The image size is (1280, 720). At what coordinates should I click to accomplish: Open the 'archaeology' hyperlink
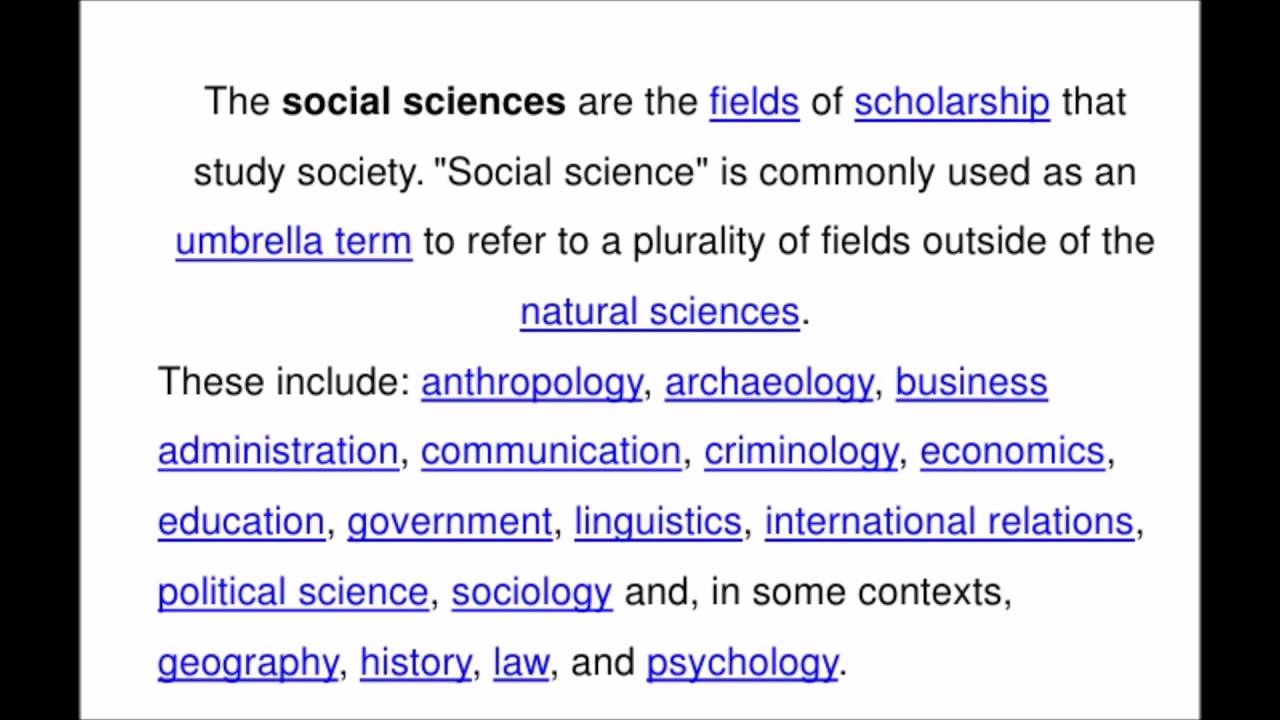point(768,382)
